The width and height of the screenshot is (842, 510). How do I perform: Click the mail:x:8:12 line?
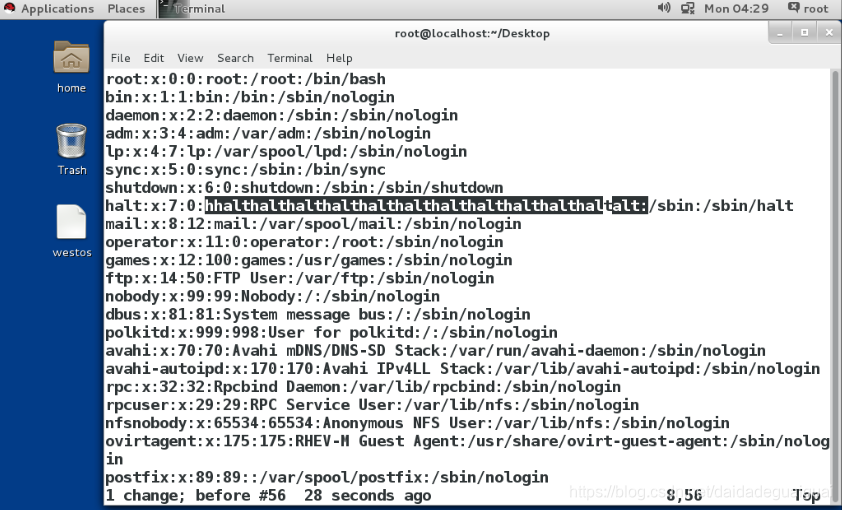coord(313,224)
